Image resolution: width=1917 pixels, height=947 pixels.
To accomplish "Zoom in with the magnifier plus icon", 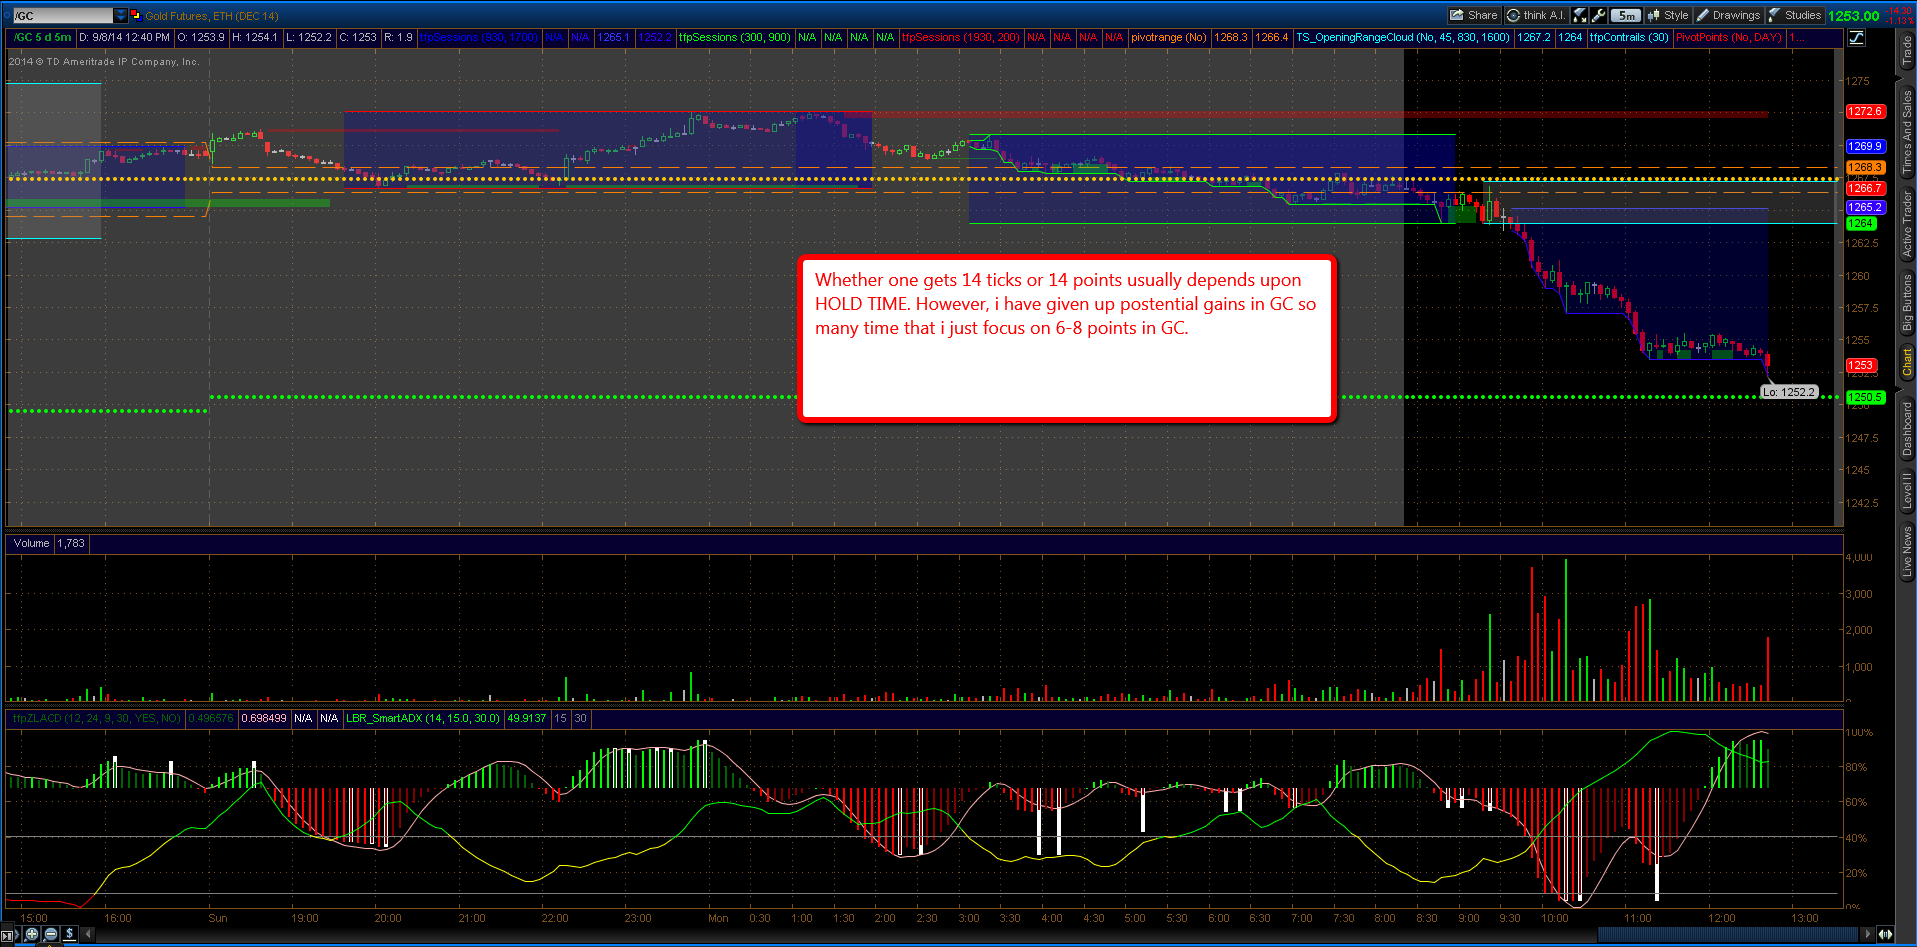I will [32, 934].
